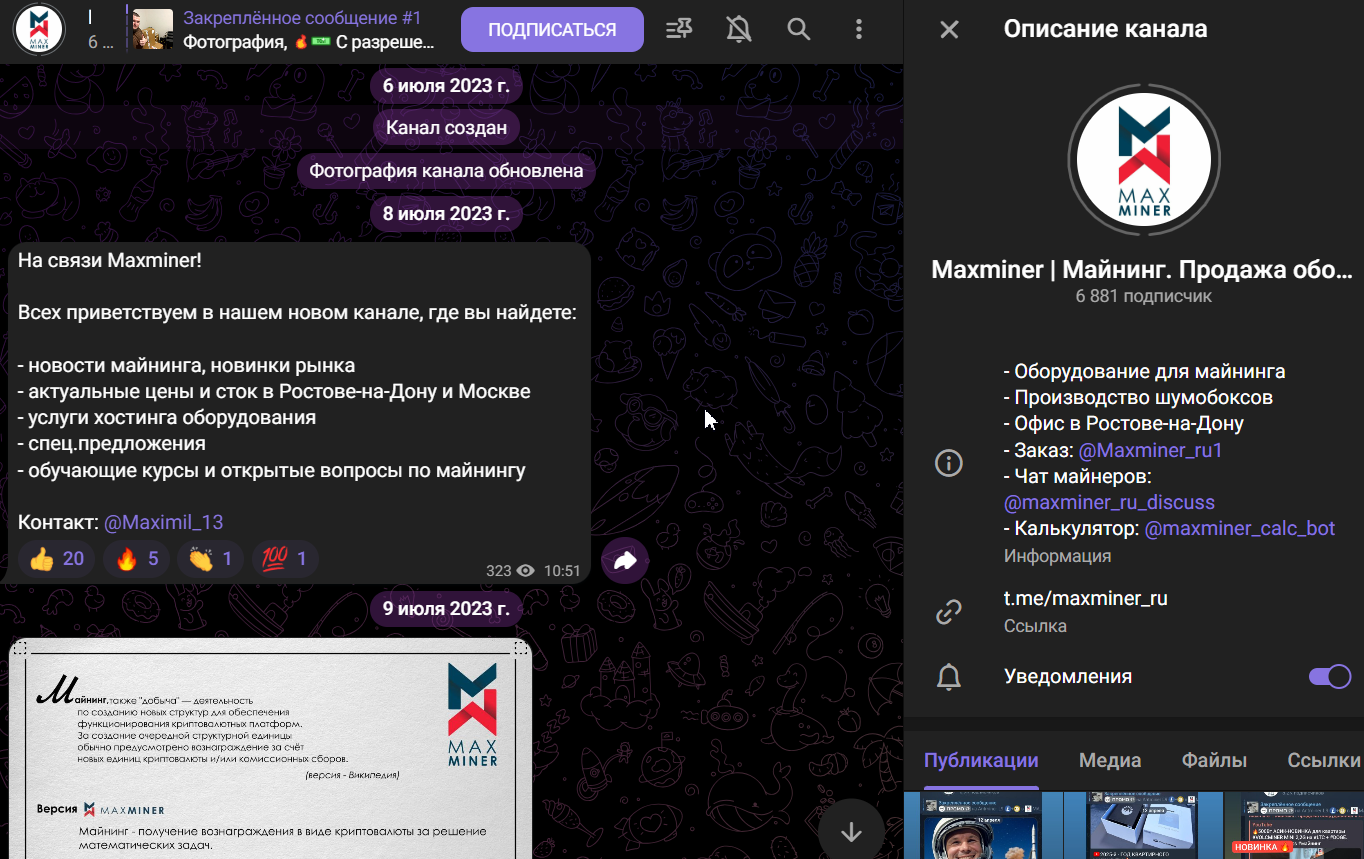Viewport: 1364px width, 859px height.
Task: Click the 8 июля 2023 г. date badge
Action: click(446, 213)
